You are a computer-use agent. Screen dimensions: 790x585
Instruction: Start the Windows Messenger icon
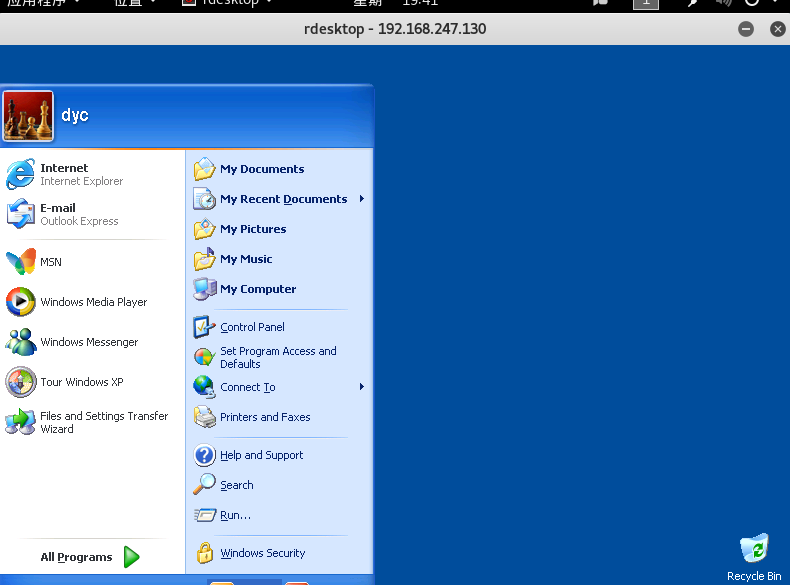tap(21, 342)
